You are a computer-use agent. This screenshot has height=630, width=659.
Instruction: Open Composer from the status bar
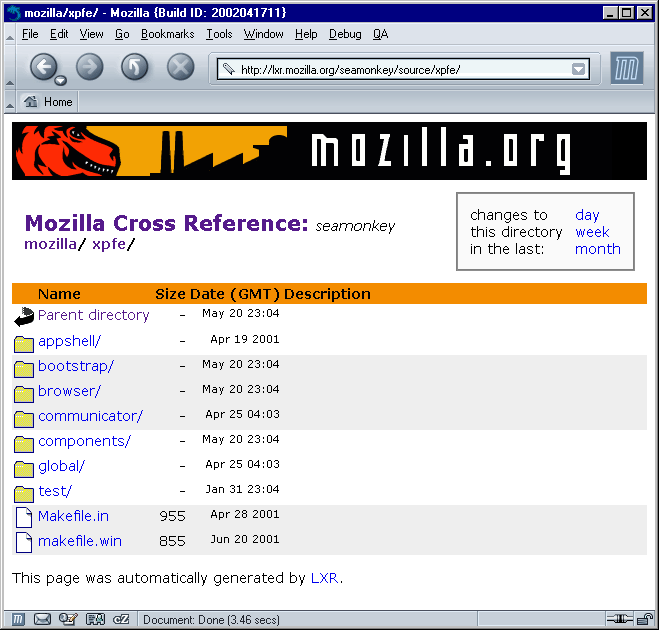[68, 620]
